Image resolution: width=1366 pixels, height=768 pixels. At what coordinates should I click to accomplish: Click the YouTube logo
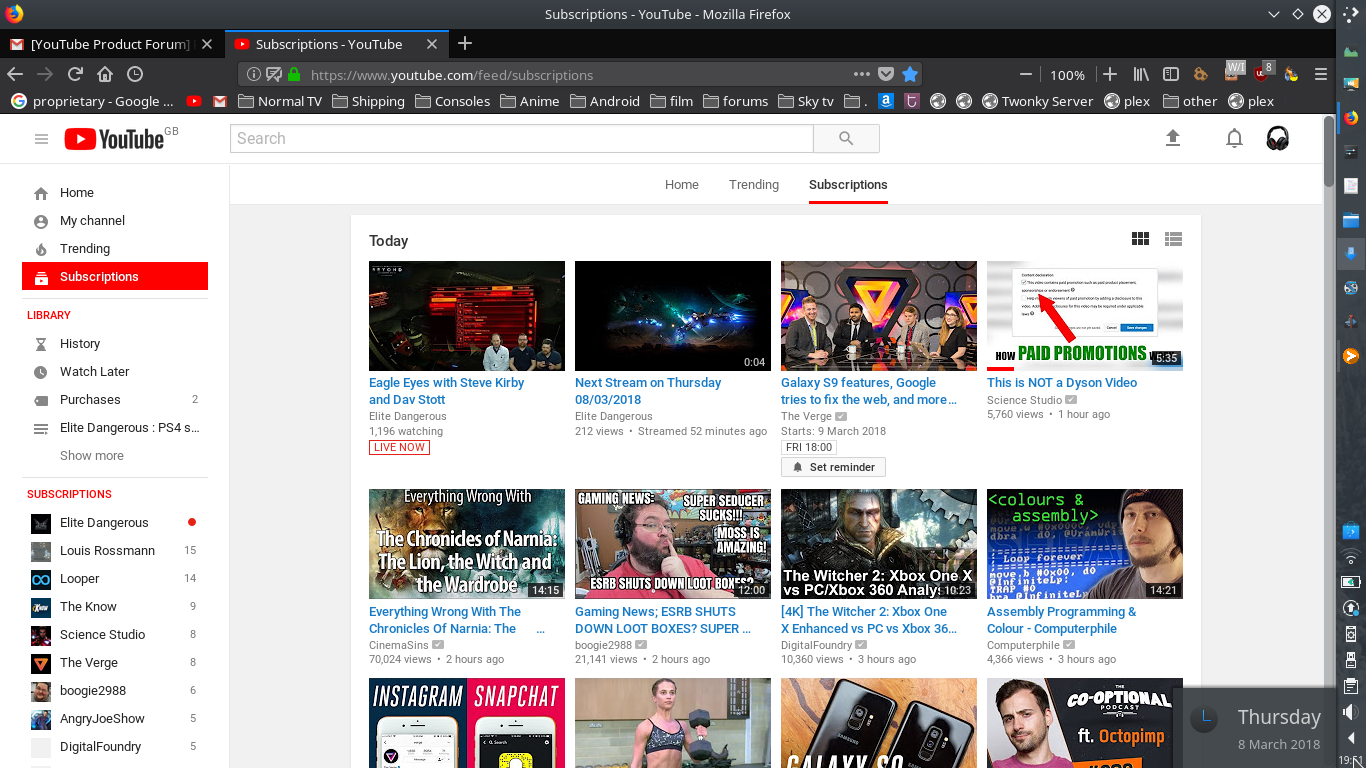[114, 139]
